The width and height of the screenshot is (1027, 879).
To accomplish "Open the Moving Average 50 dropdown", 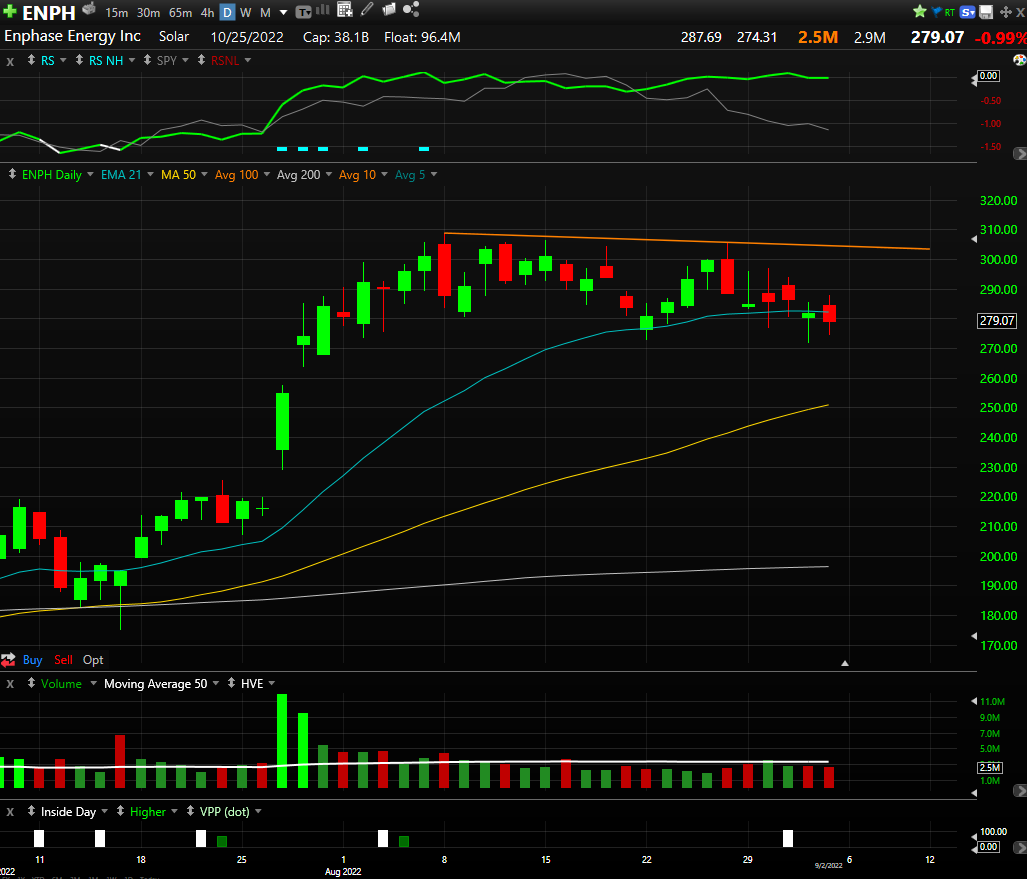I will click(215, 683).
